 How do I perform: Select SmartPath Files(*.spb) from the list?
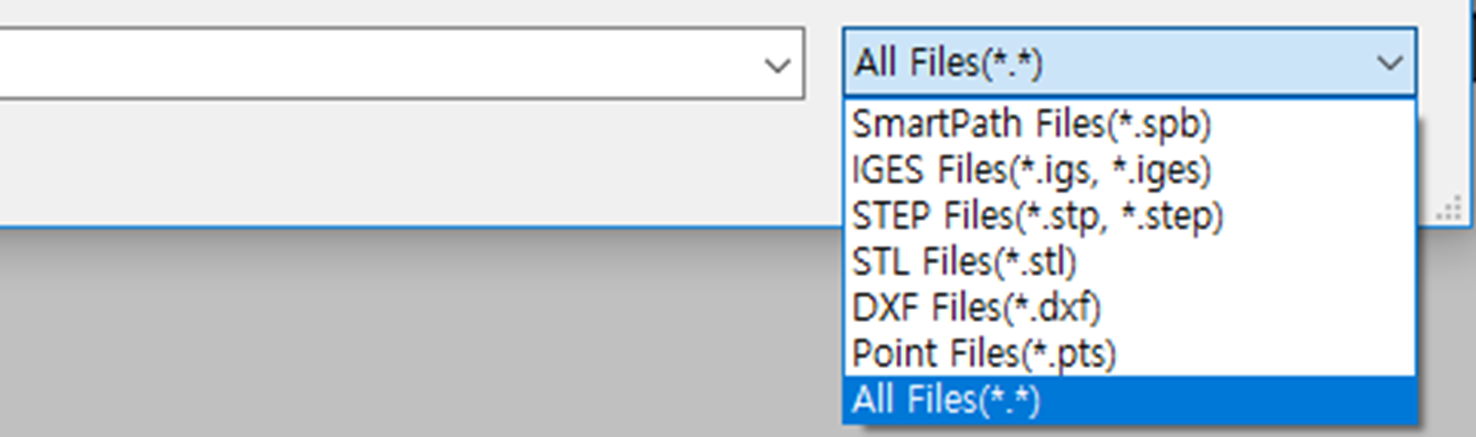[1031, 124]
